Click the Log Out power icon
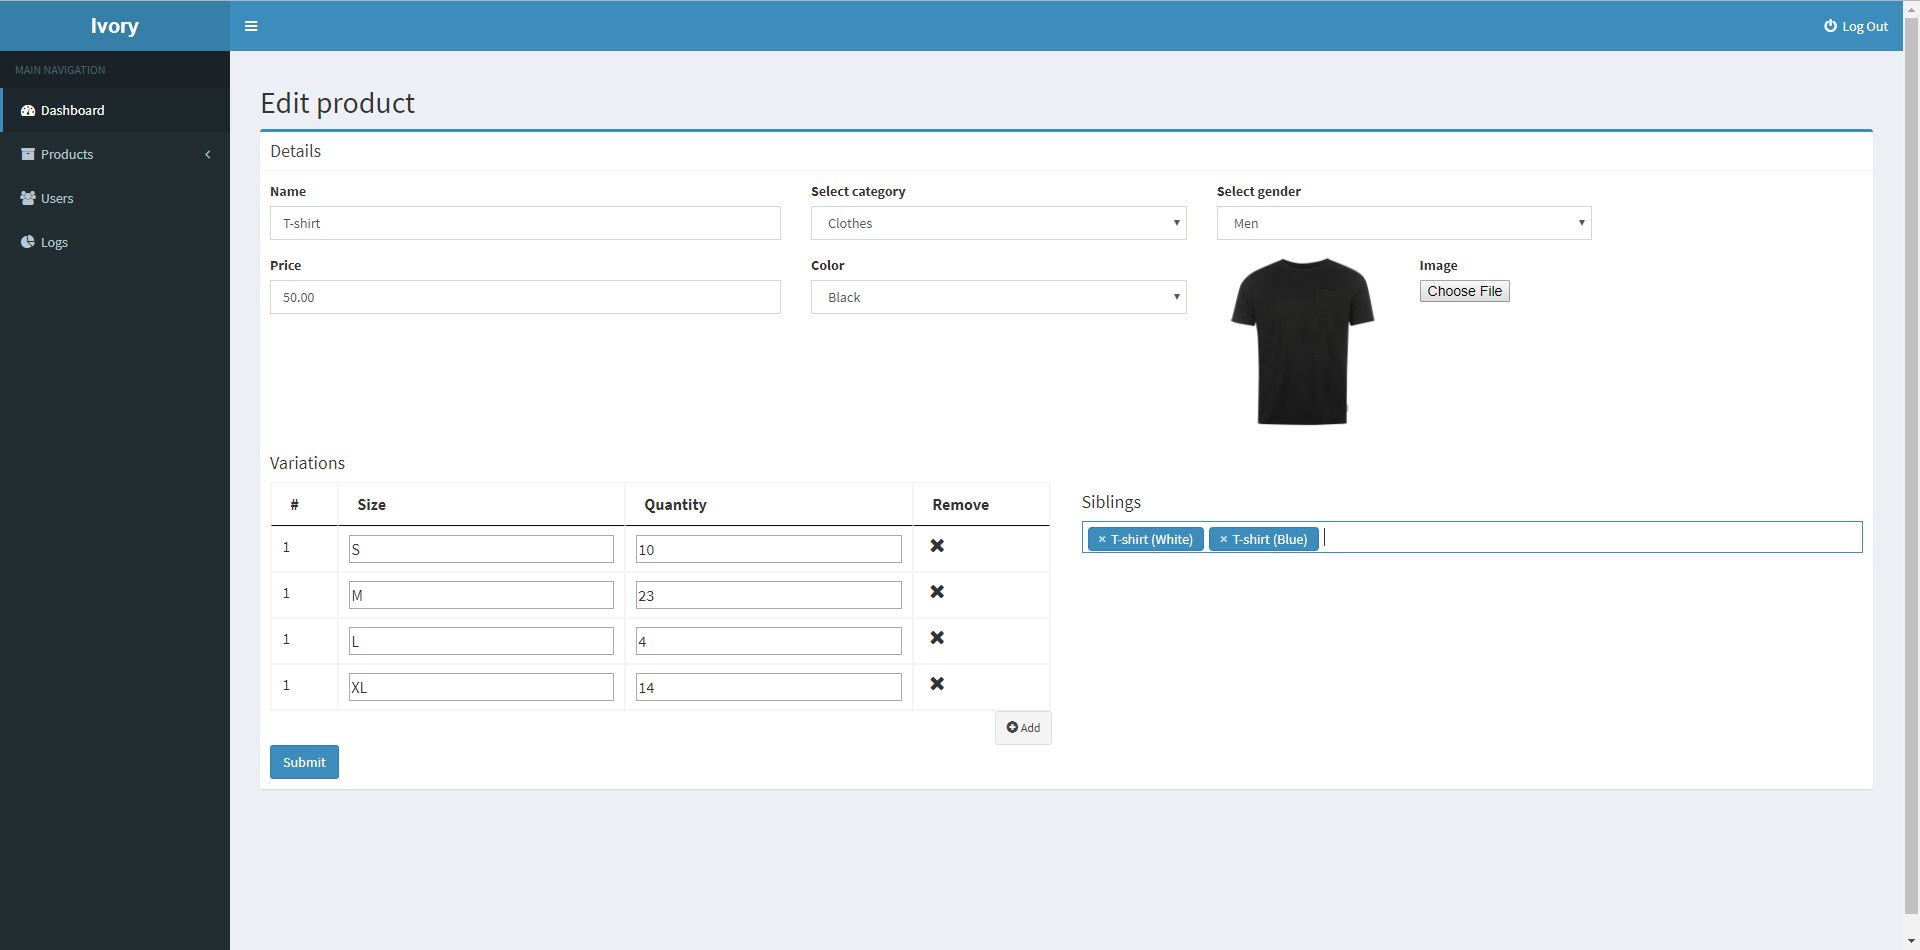The image size is (1920, 950). (x=1830, y=26)
